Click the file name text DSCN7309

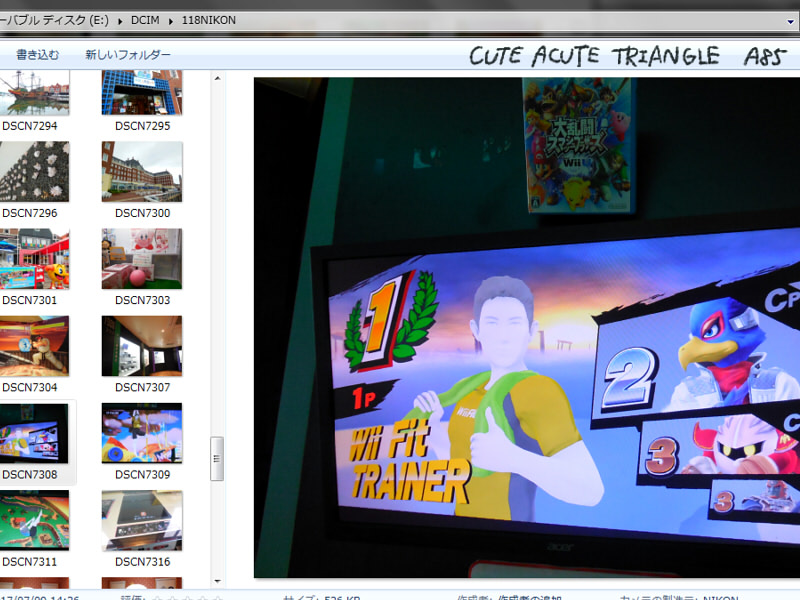[142, 475]
